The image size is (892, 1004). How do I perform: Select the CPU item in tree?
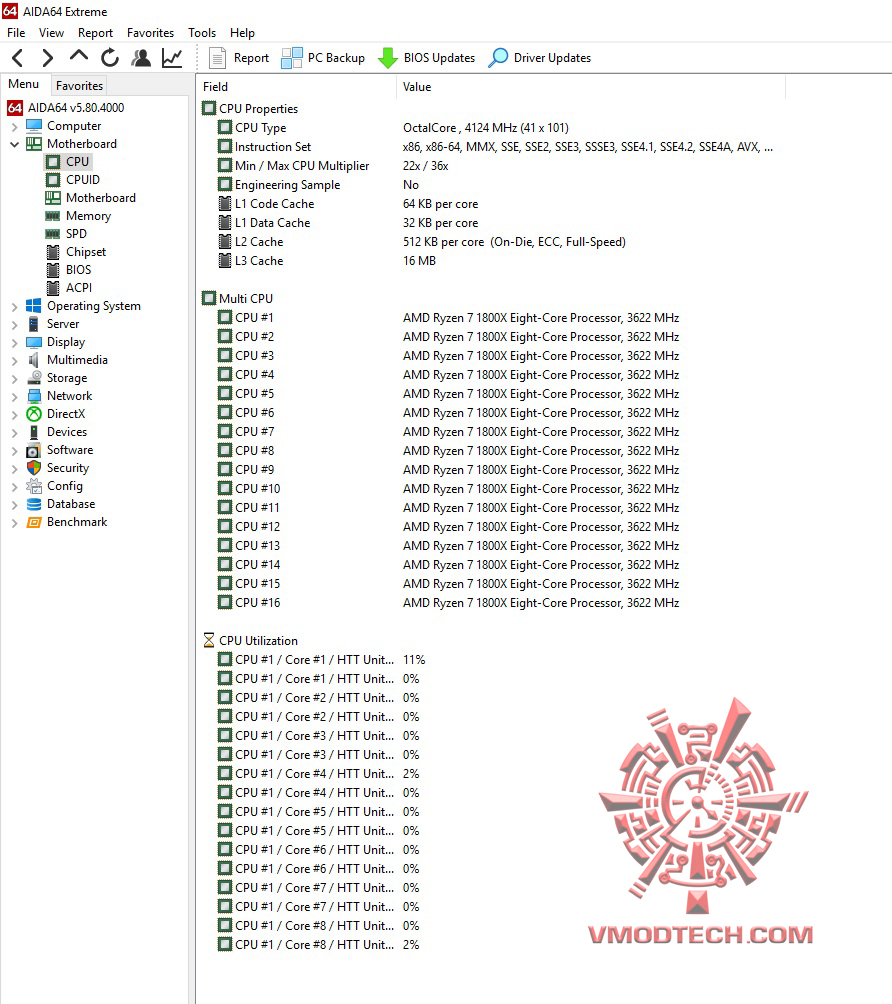77,162
